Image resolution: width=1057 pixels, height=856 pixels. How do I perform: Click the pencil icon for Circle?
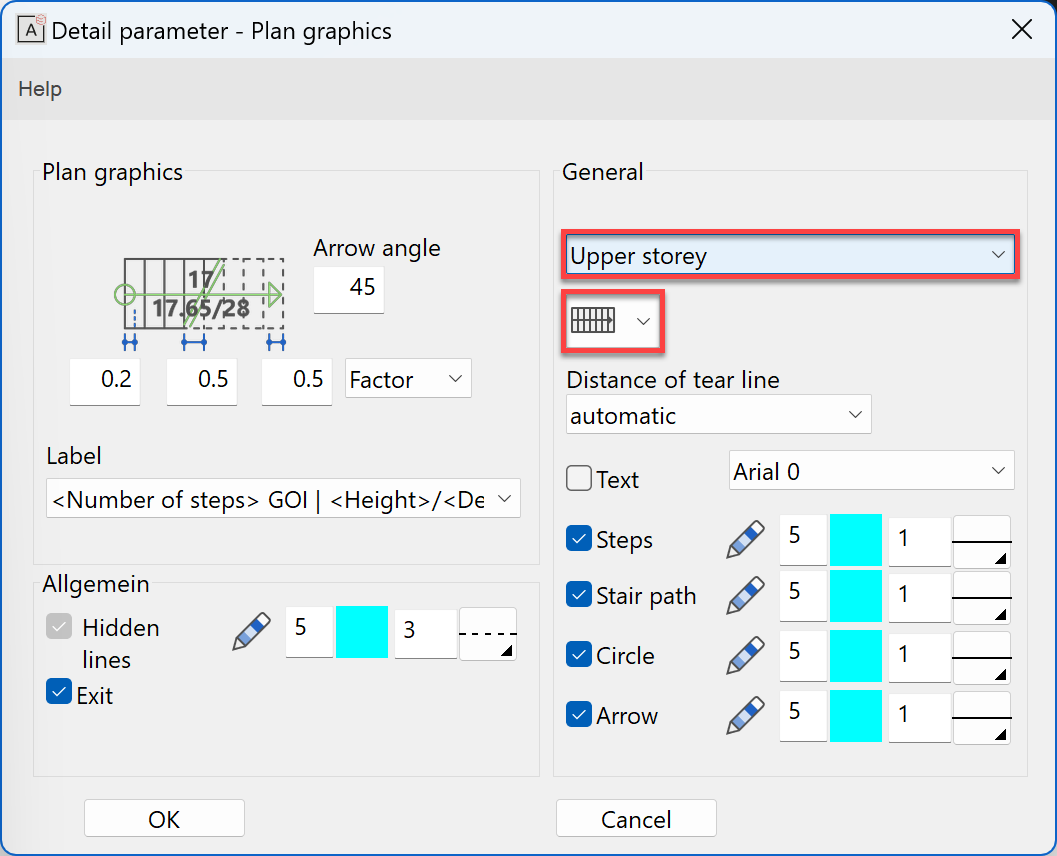pyautogui.click(x=747, y=656)
